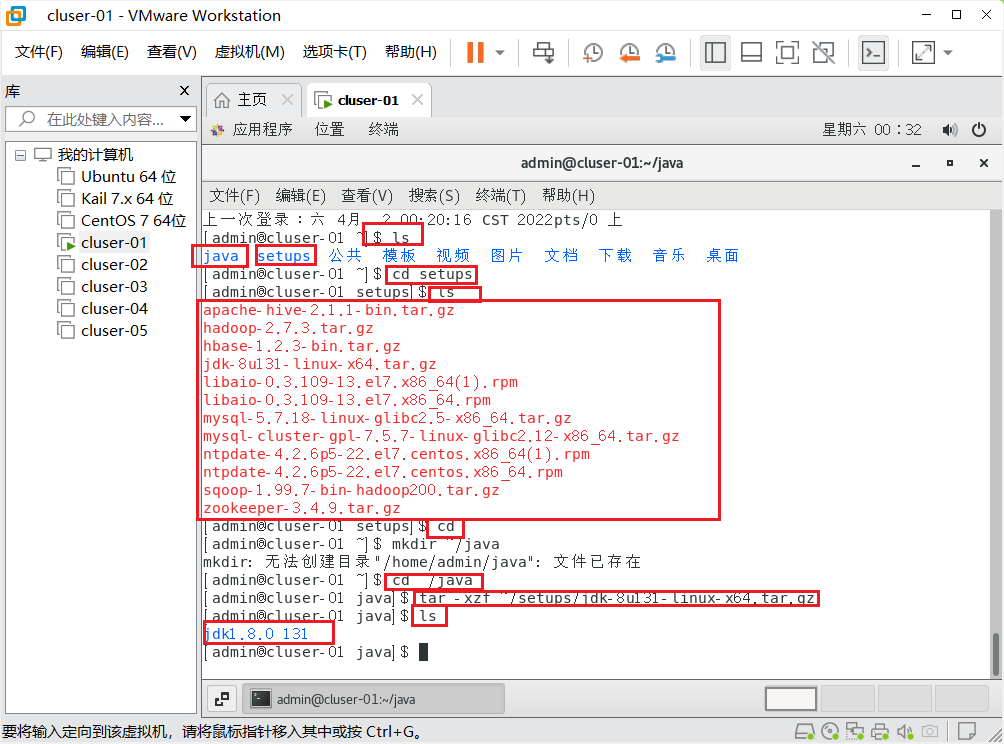Collapse the 我的计算机 tree node
Viewport: 1004px width, 744px height.
[20, 155]
